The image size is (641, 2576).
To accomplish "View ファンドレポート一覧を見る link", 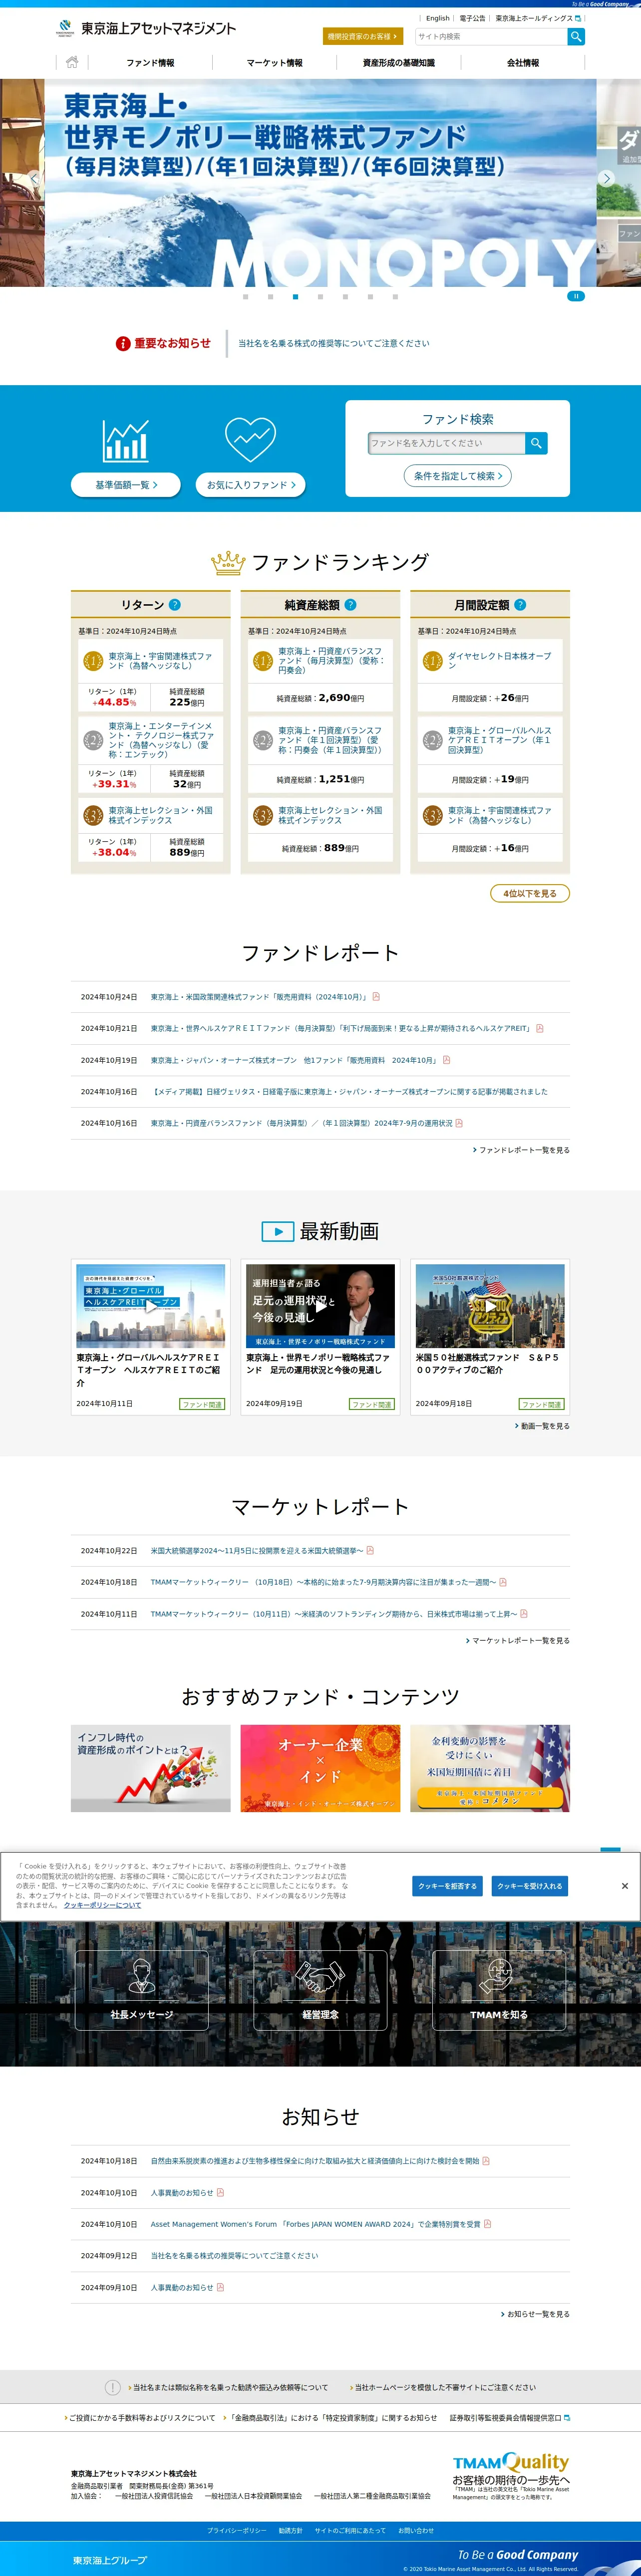I will [522, 1150].
